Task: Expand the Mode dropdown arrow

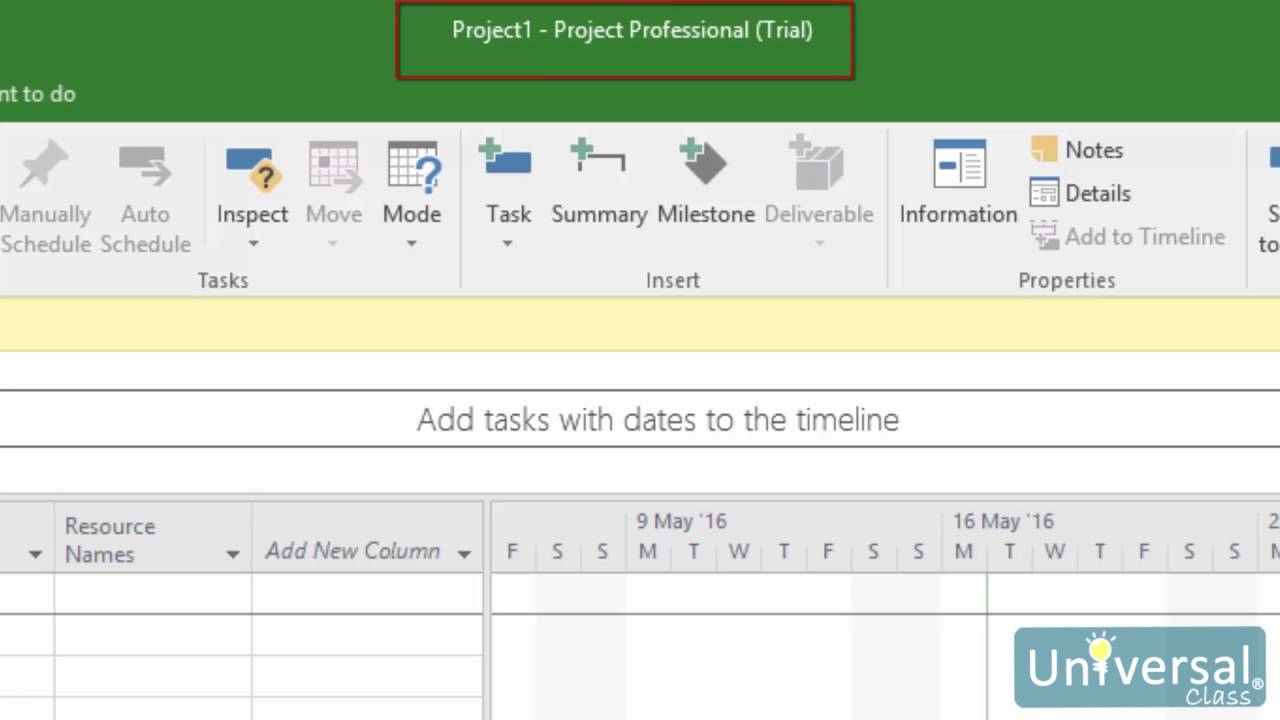Action: (x=411, y=243)
